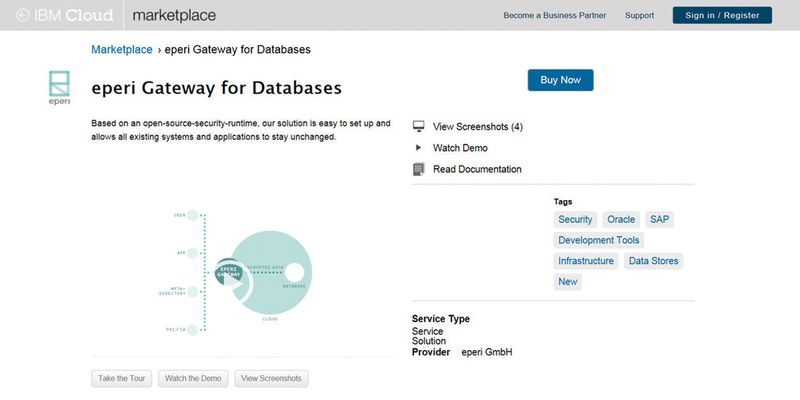This screenshot has height=400, width=800.
Task: Click the Tags heading
Action: [563, 202]
